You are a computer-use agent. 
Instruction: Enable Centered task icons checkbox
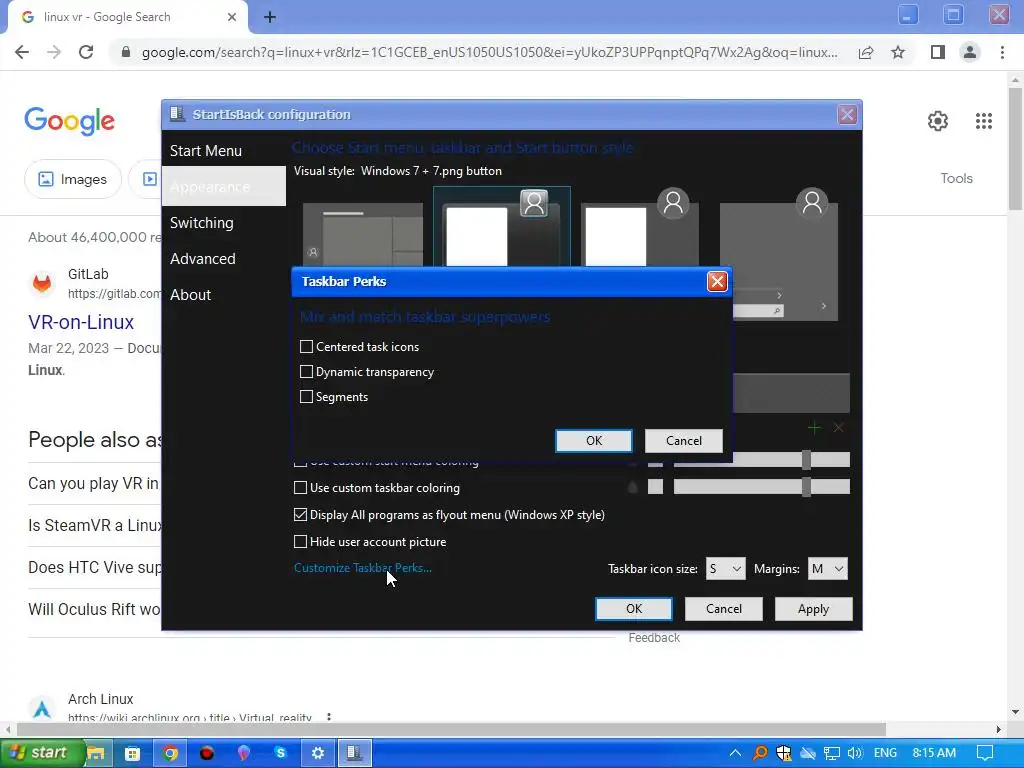(306, 347)
